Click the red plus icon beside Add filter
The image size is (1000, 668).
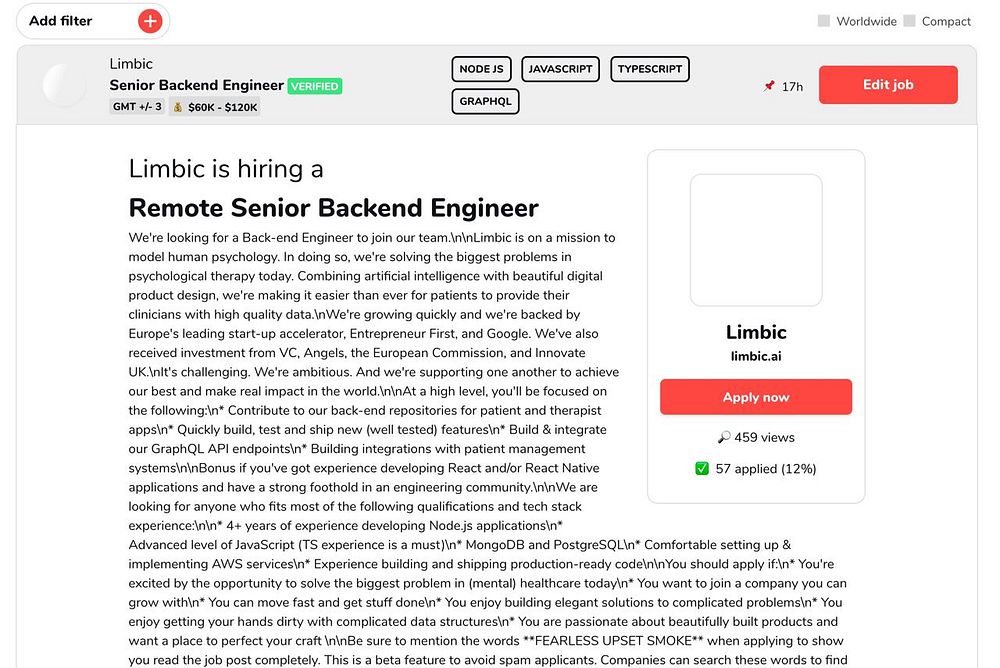point(150,21)
